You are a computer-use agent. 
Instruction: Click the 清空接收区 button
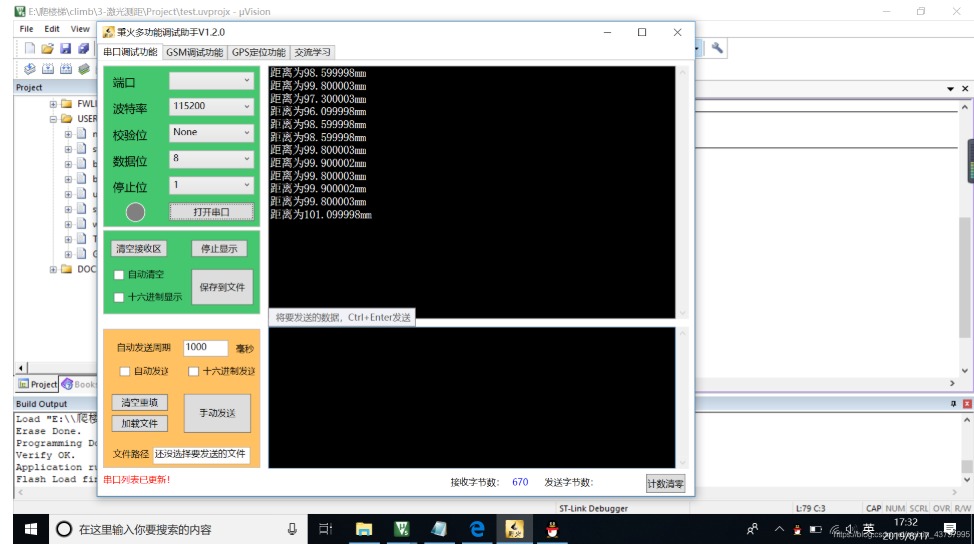(x=138, y=248)
